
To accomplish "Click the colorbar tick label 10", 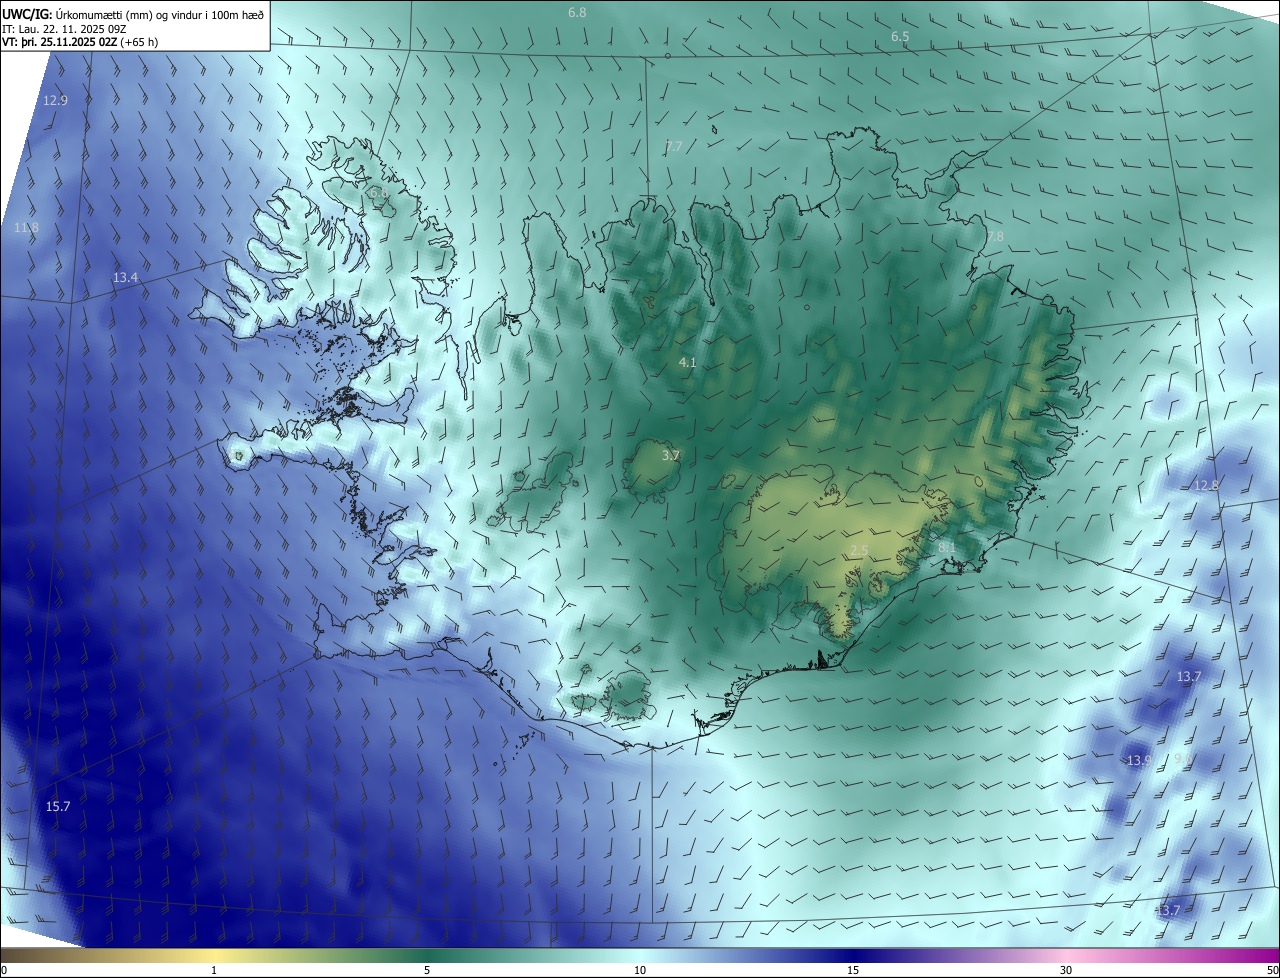I will pos(640,970).
